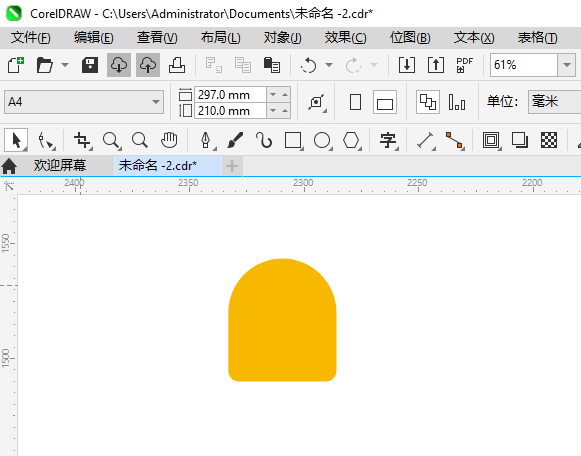Screen dimensions: 581x456
Task: Create a new document with New icon
Action: [x=16, y=65]
